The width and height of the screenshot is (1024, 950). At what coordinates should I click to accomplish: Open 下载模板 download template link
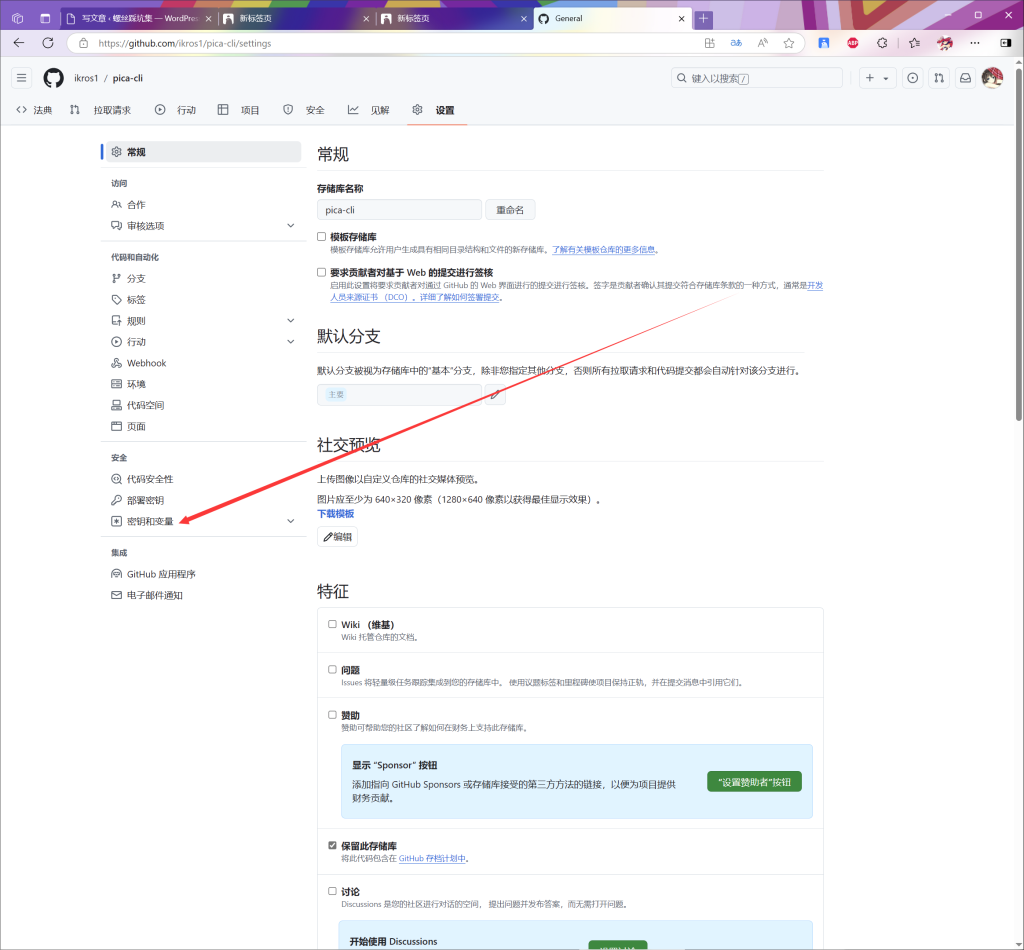pos(336,514)
